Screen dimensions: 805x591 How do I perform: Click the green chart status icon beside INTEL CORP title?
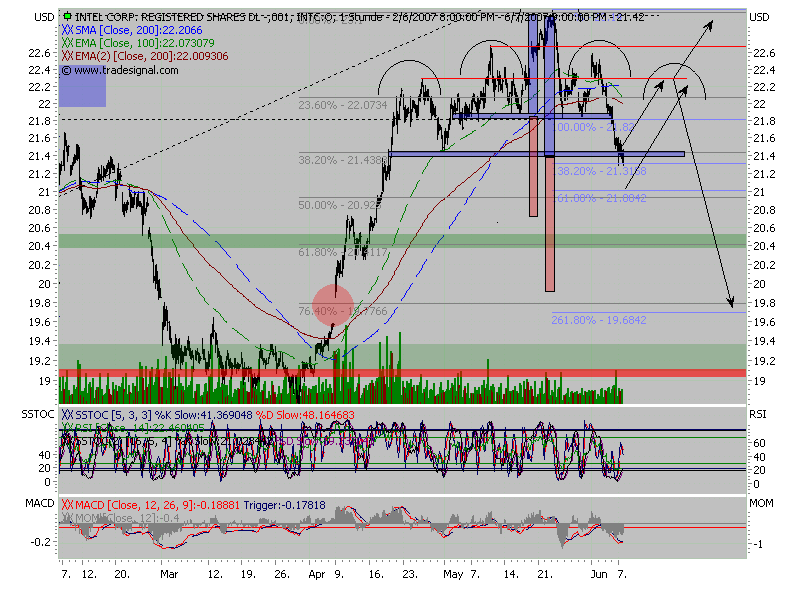pyautogui.click(x=66, y=15)
